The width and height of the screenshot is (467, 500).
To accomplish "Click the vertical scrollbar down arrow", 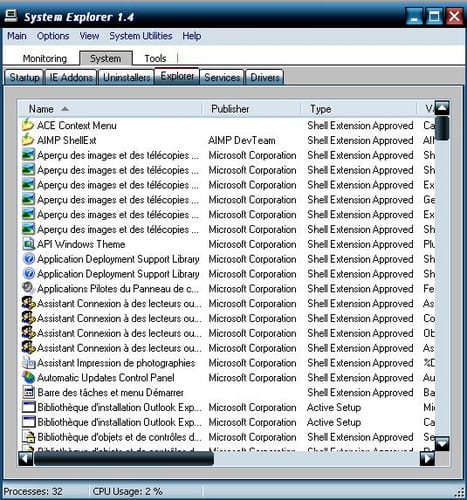I will (x=442, y=444).
